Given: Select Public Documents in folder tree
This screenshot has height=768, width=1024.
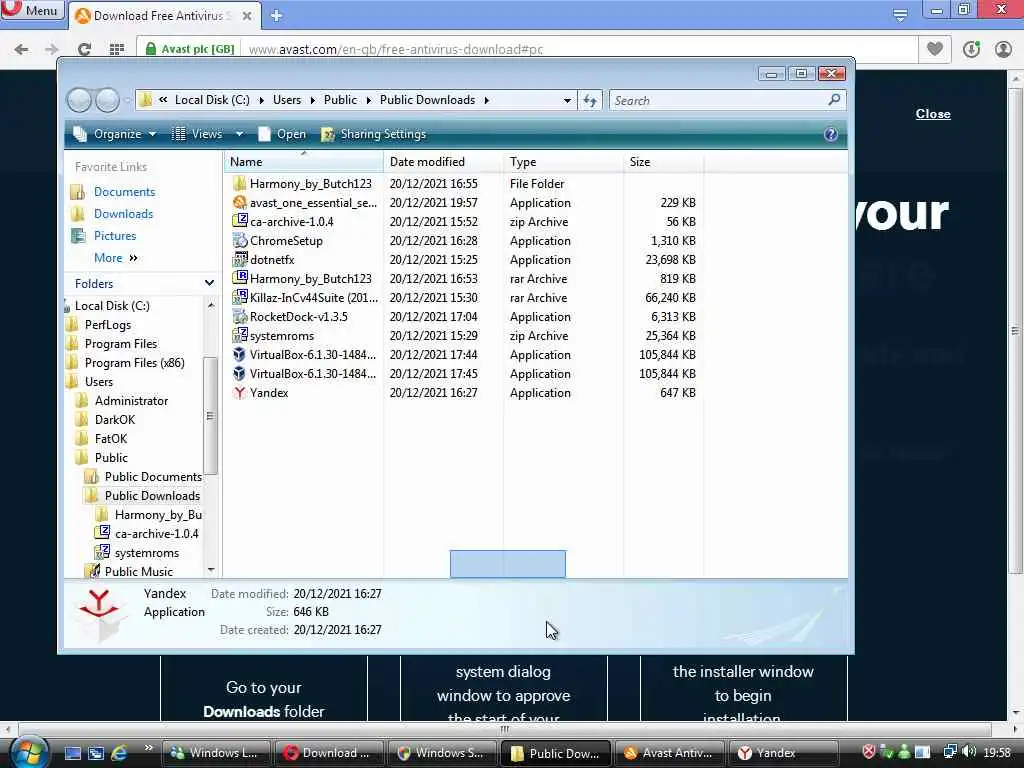Looking at the screenshot, I should [x=153, y=477].
